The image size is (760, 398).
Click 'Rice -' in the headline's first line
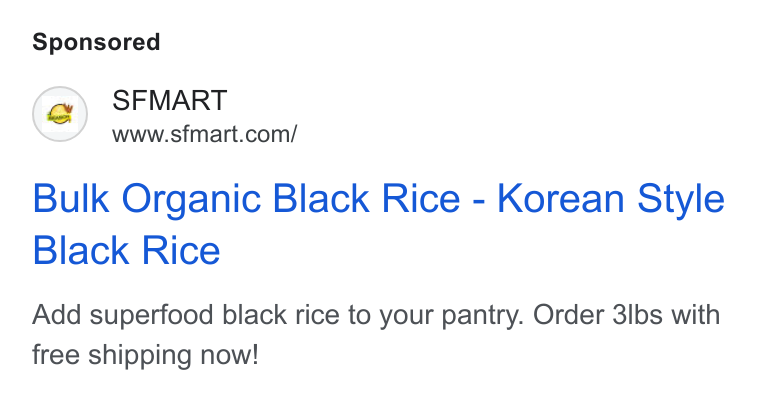434,198
